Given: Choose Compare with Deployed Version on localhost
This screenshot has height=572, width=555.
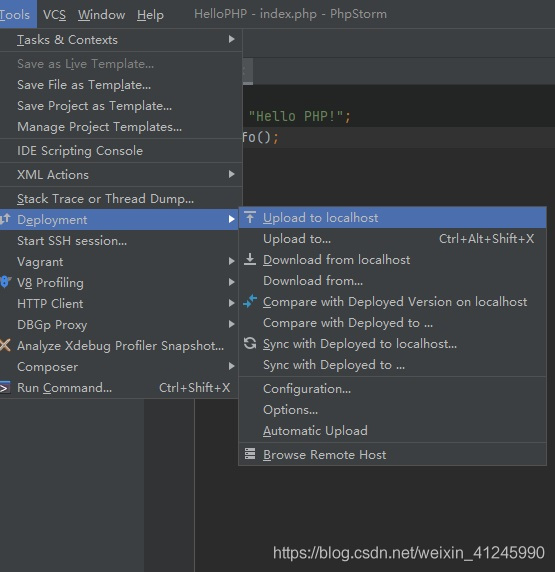Looking at the screenshot, I should pyautogui.click(x=392, y=302).
